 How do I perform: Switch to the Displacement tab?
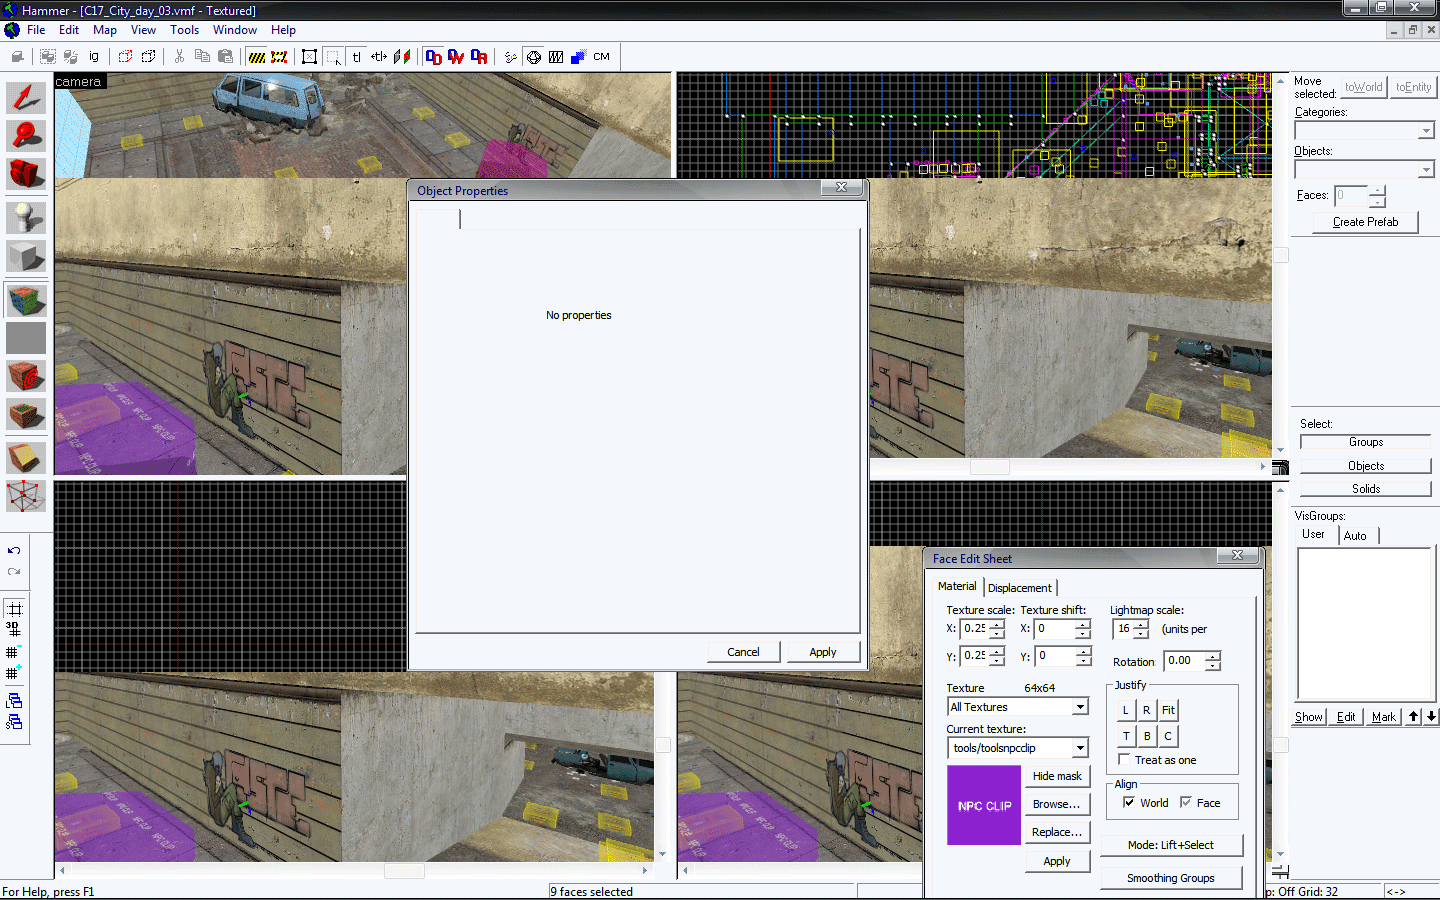coord(1020,588)
